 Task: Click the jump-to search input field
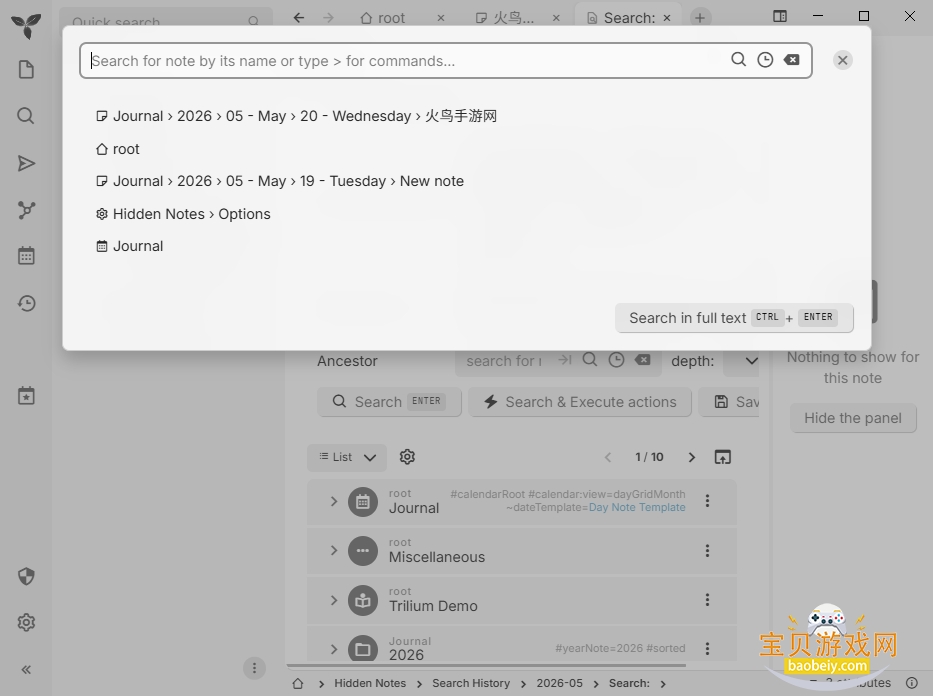(405, 61)
